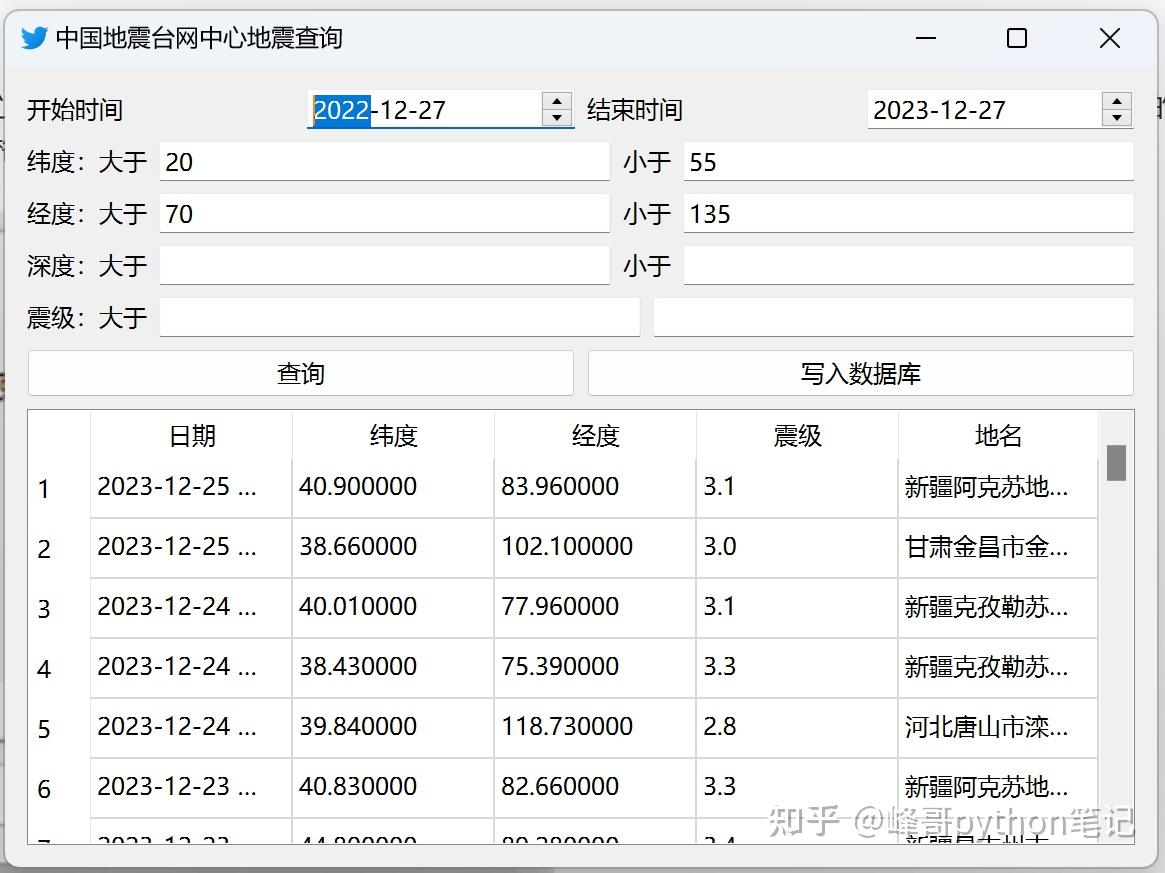
Task: Sort by the 震级 column header
Action: tap(797, 435)
